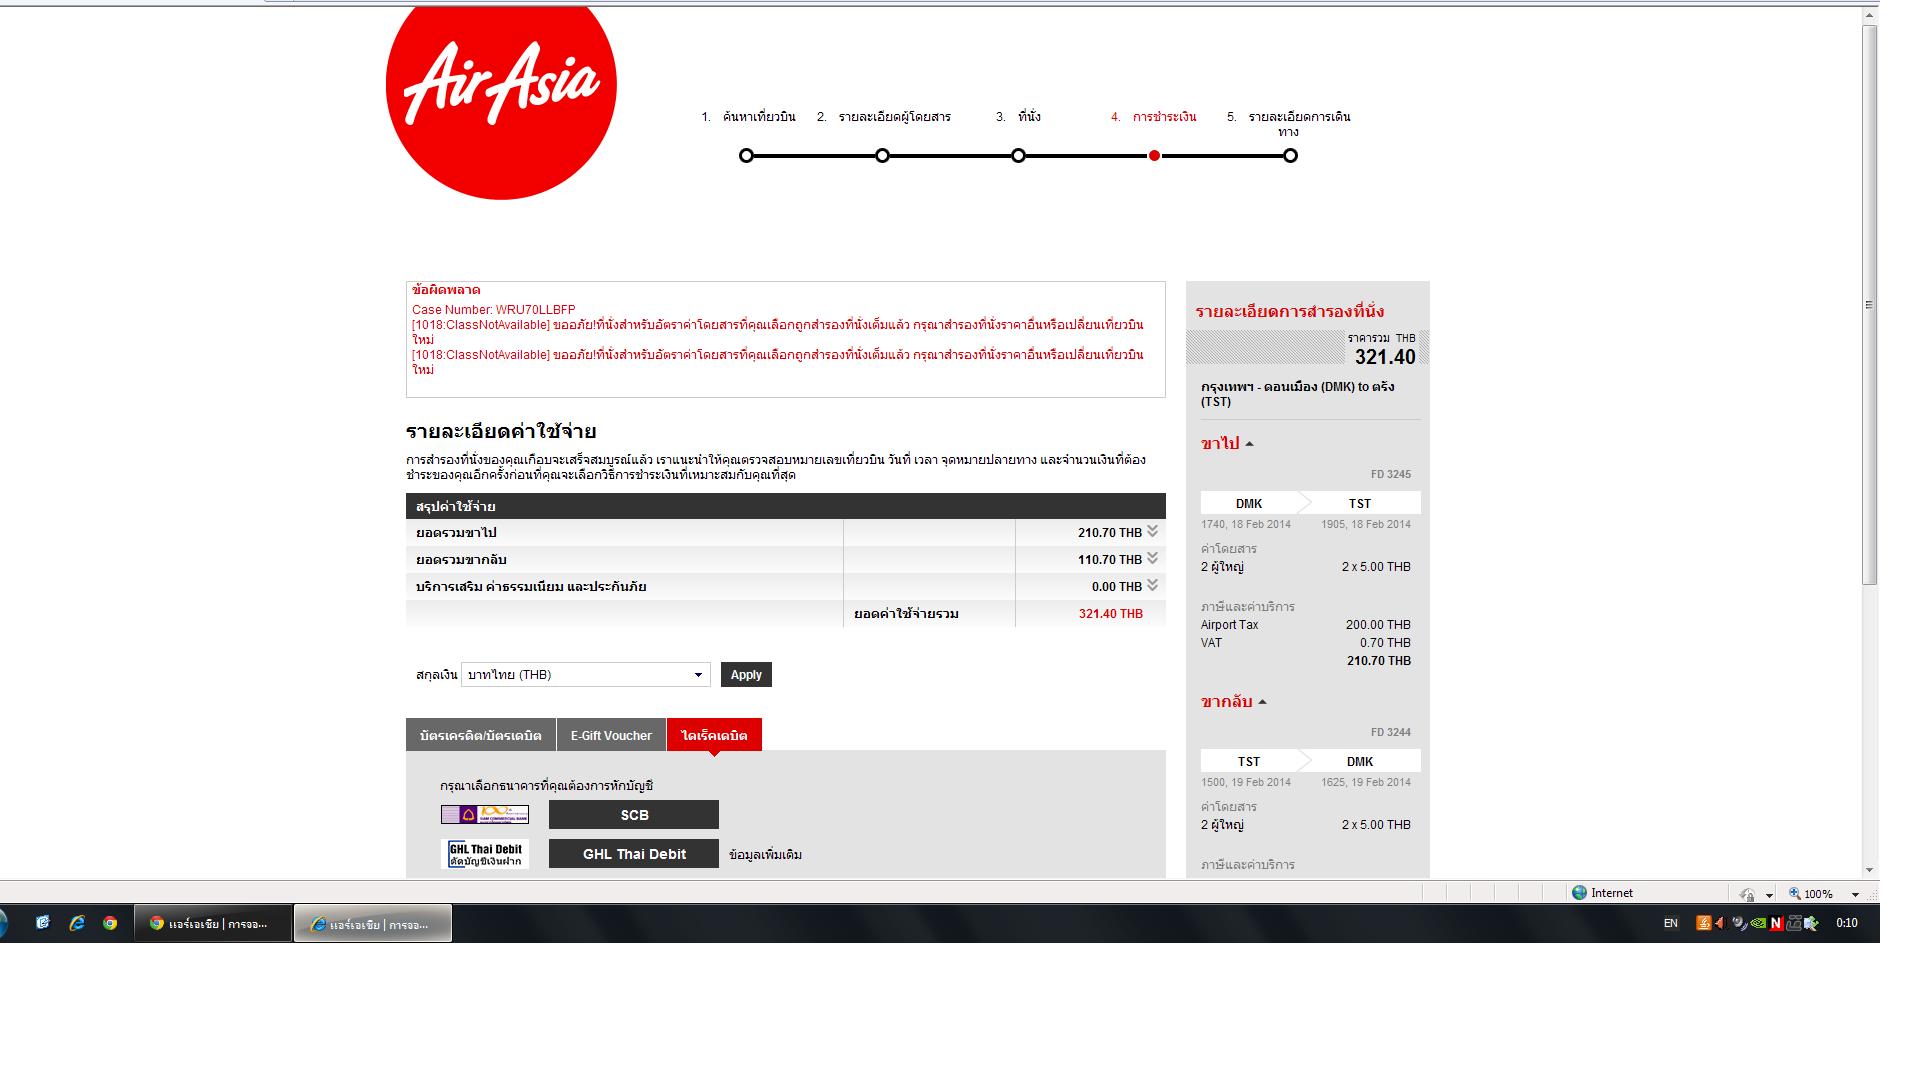1920x1080 pixels.
Task: Switch to E-Gift Voucher tab
Action: [x=611, y=735]
